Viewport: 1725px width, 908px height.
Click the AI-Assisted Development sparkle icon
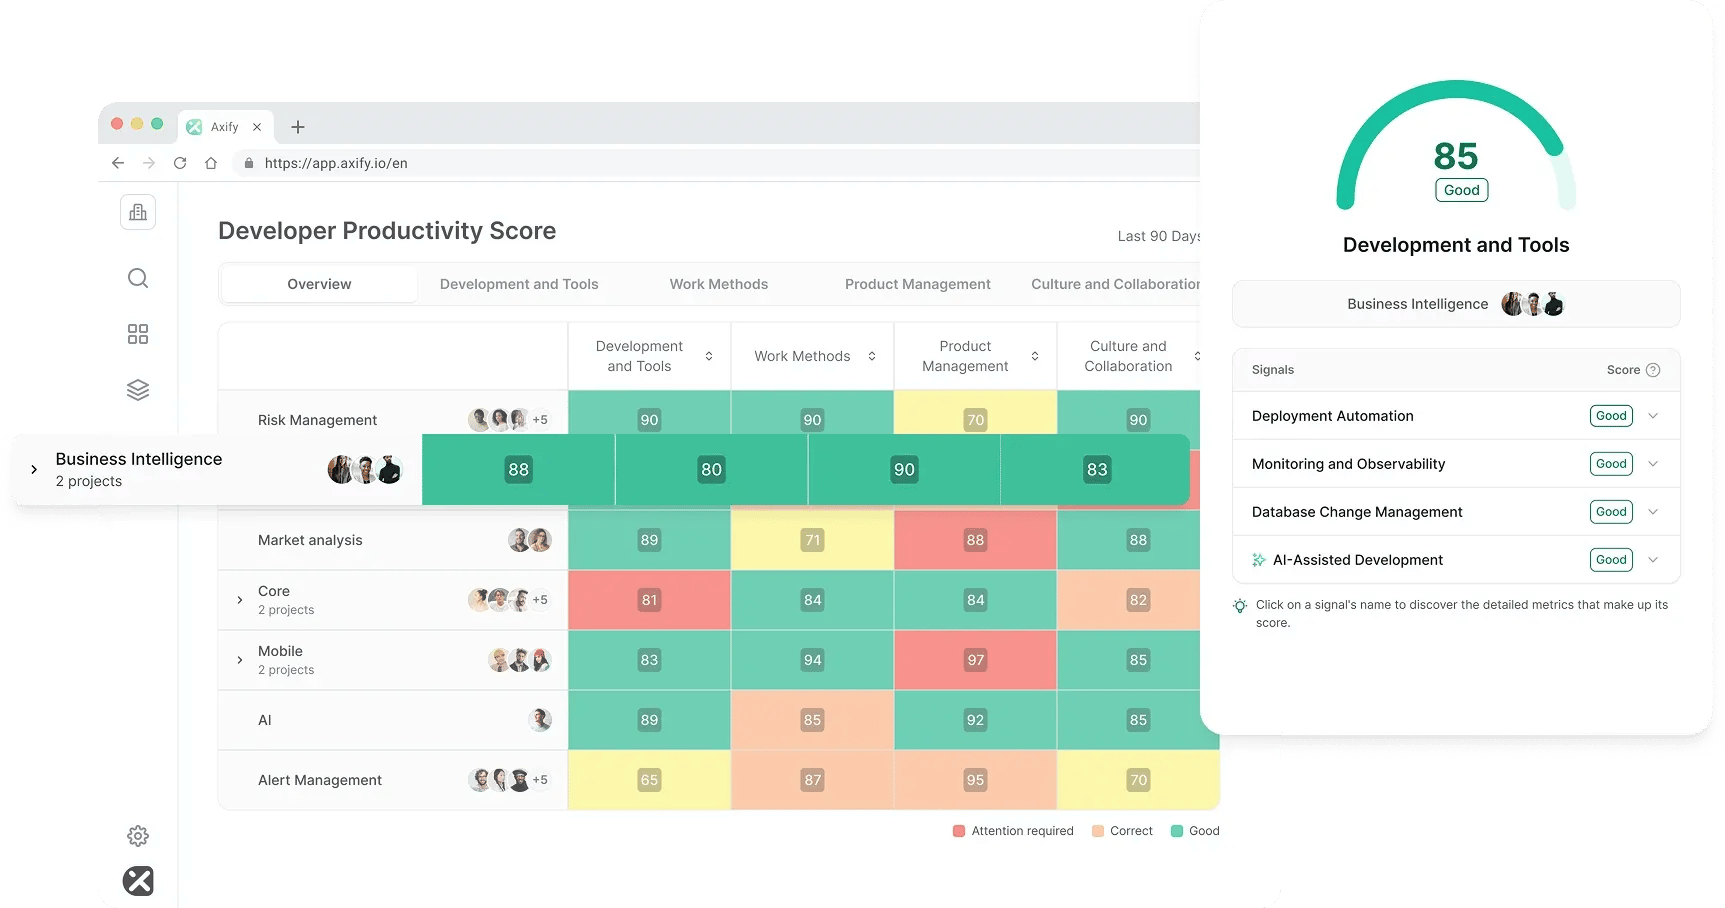coord(1259,560)
